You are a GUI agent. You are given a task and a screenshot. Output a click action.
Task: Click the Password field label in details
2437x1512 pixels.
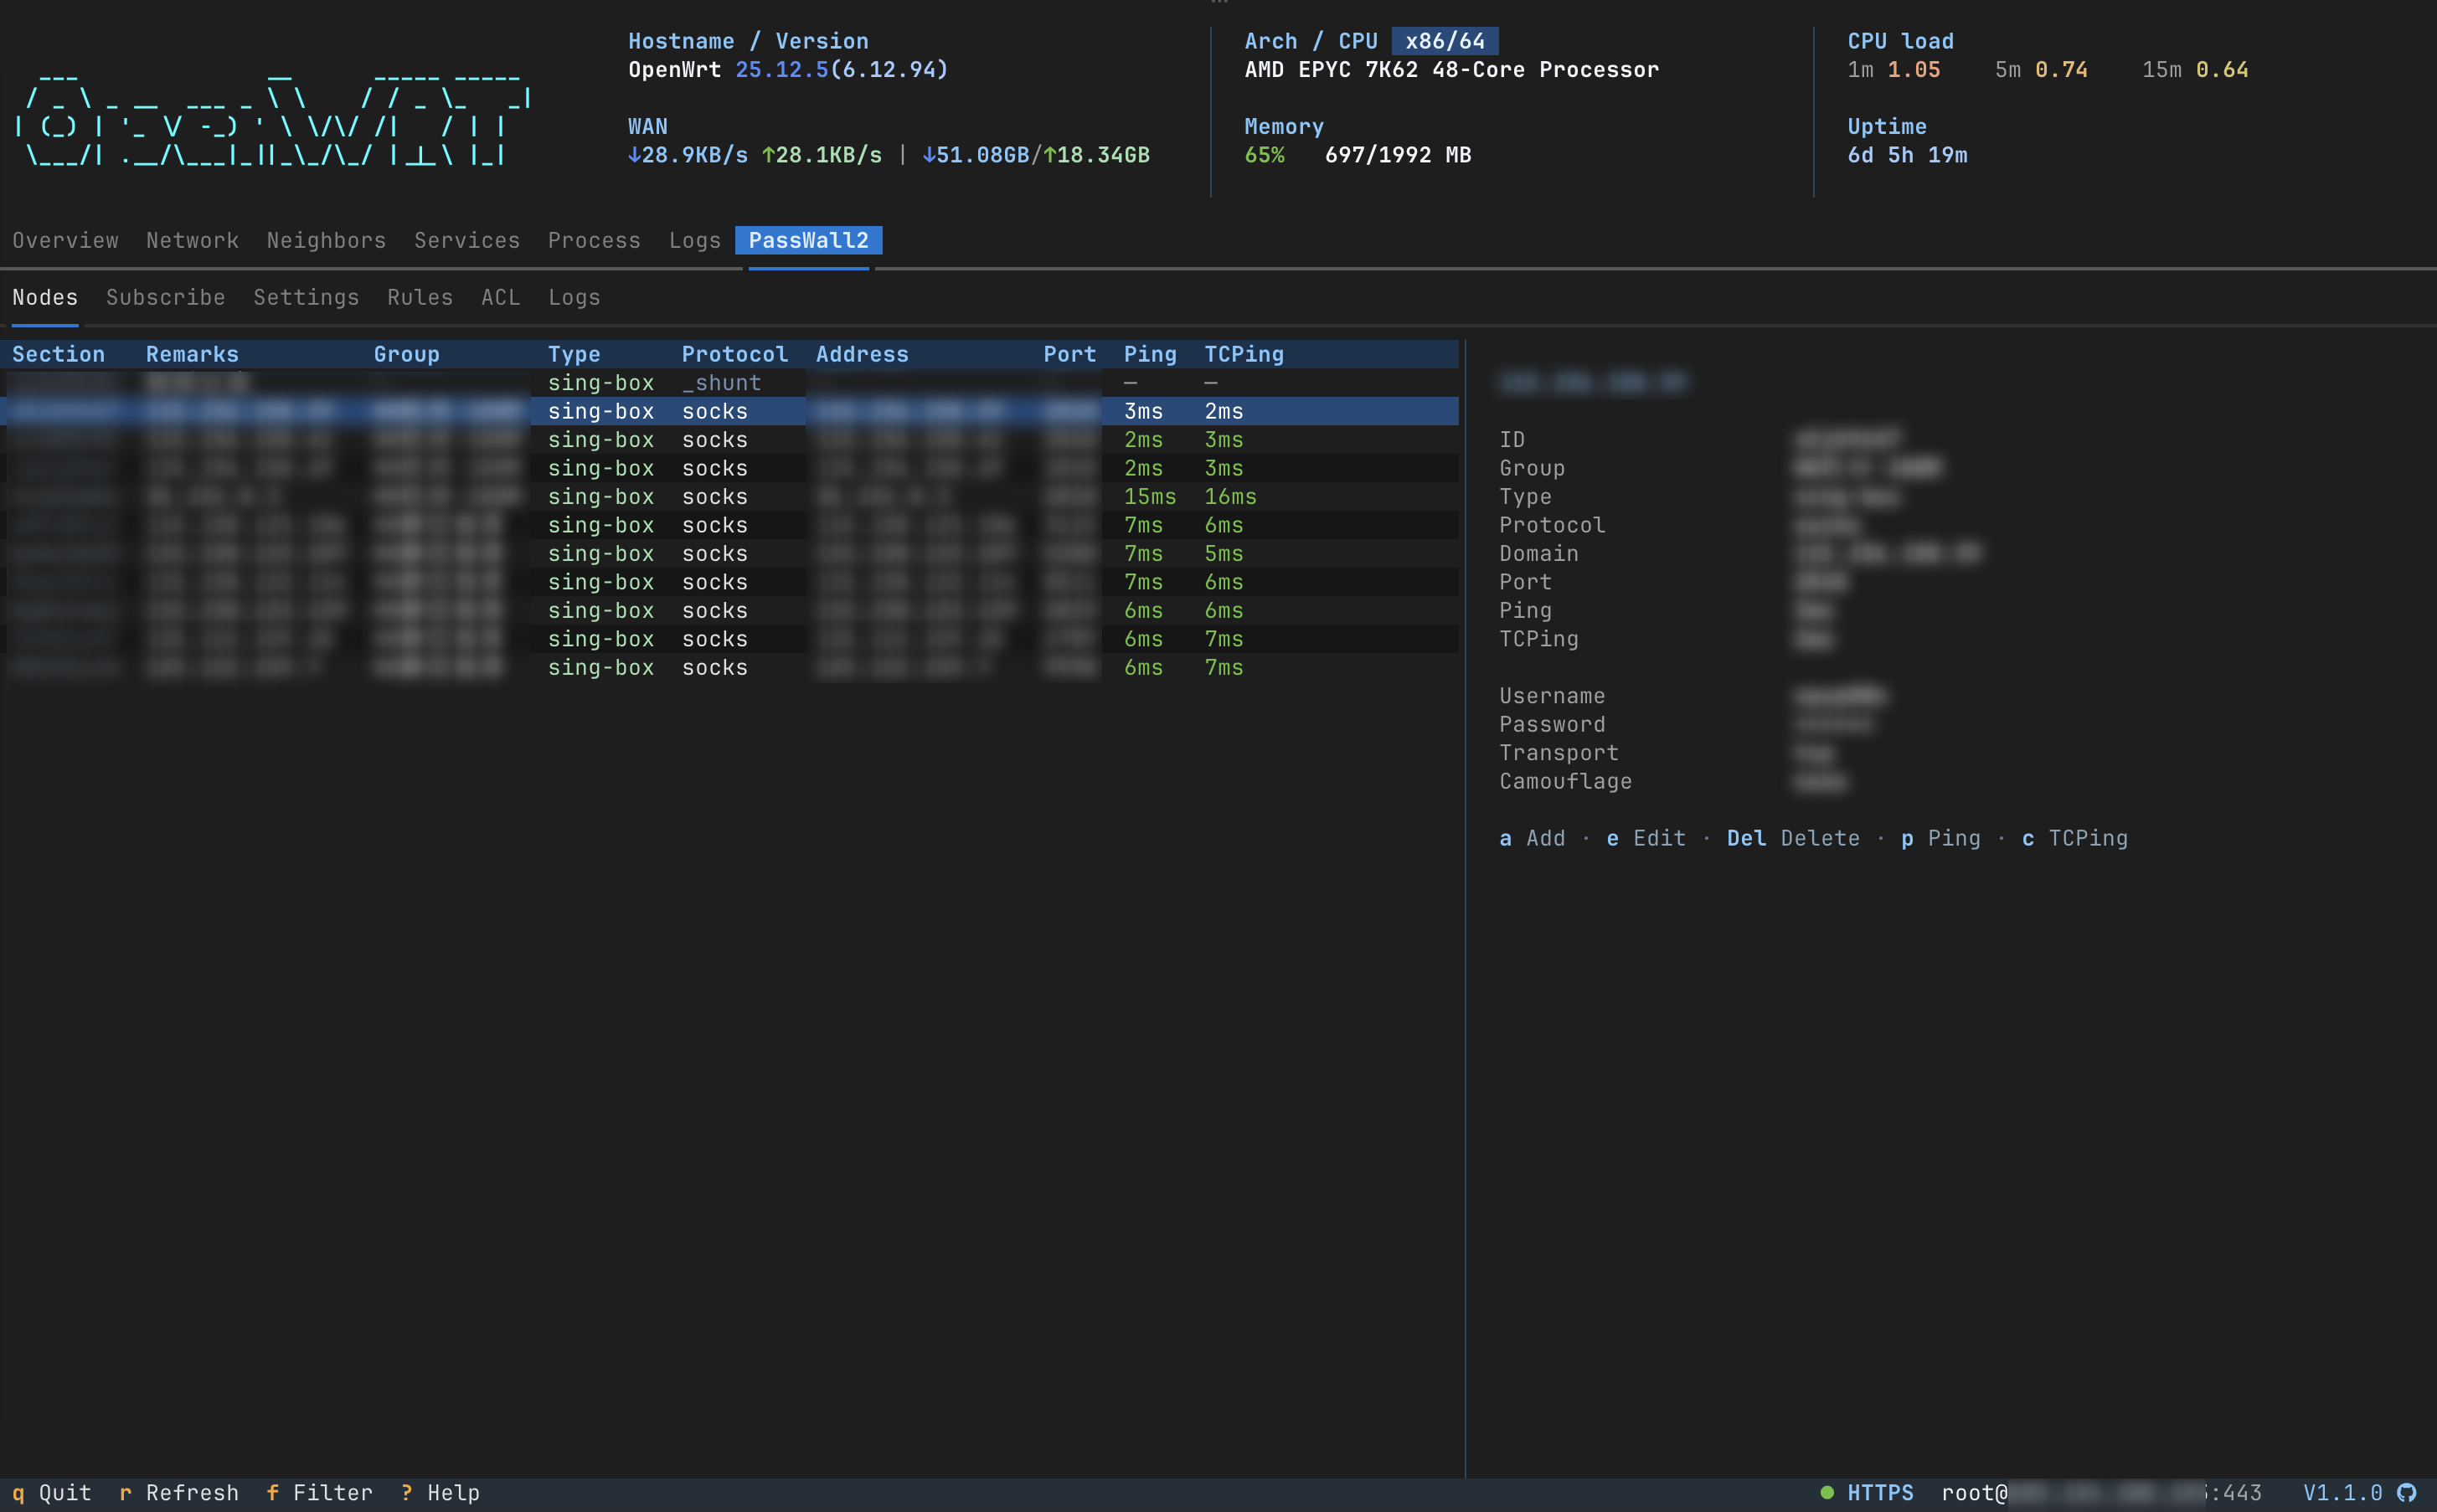tap(1552, 725)
